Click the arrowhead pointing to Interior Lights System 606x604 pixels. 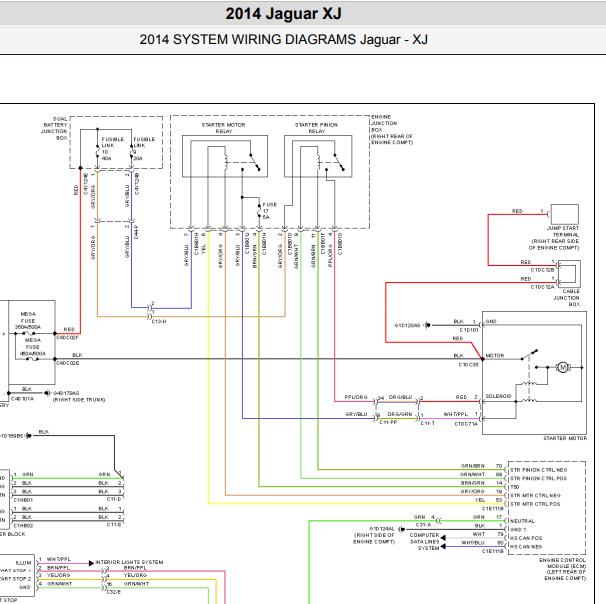coord(91,563)
